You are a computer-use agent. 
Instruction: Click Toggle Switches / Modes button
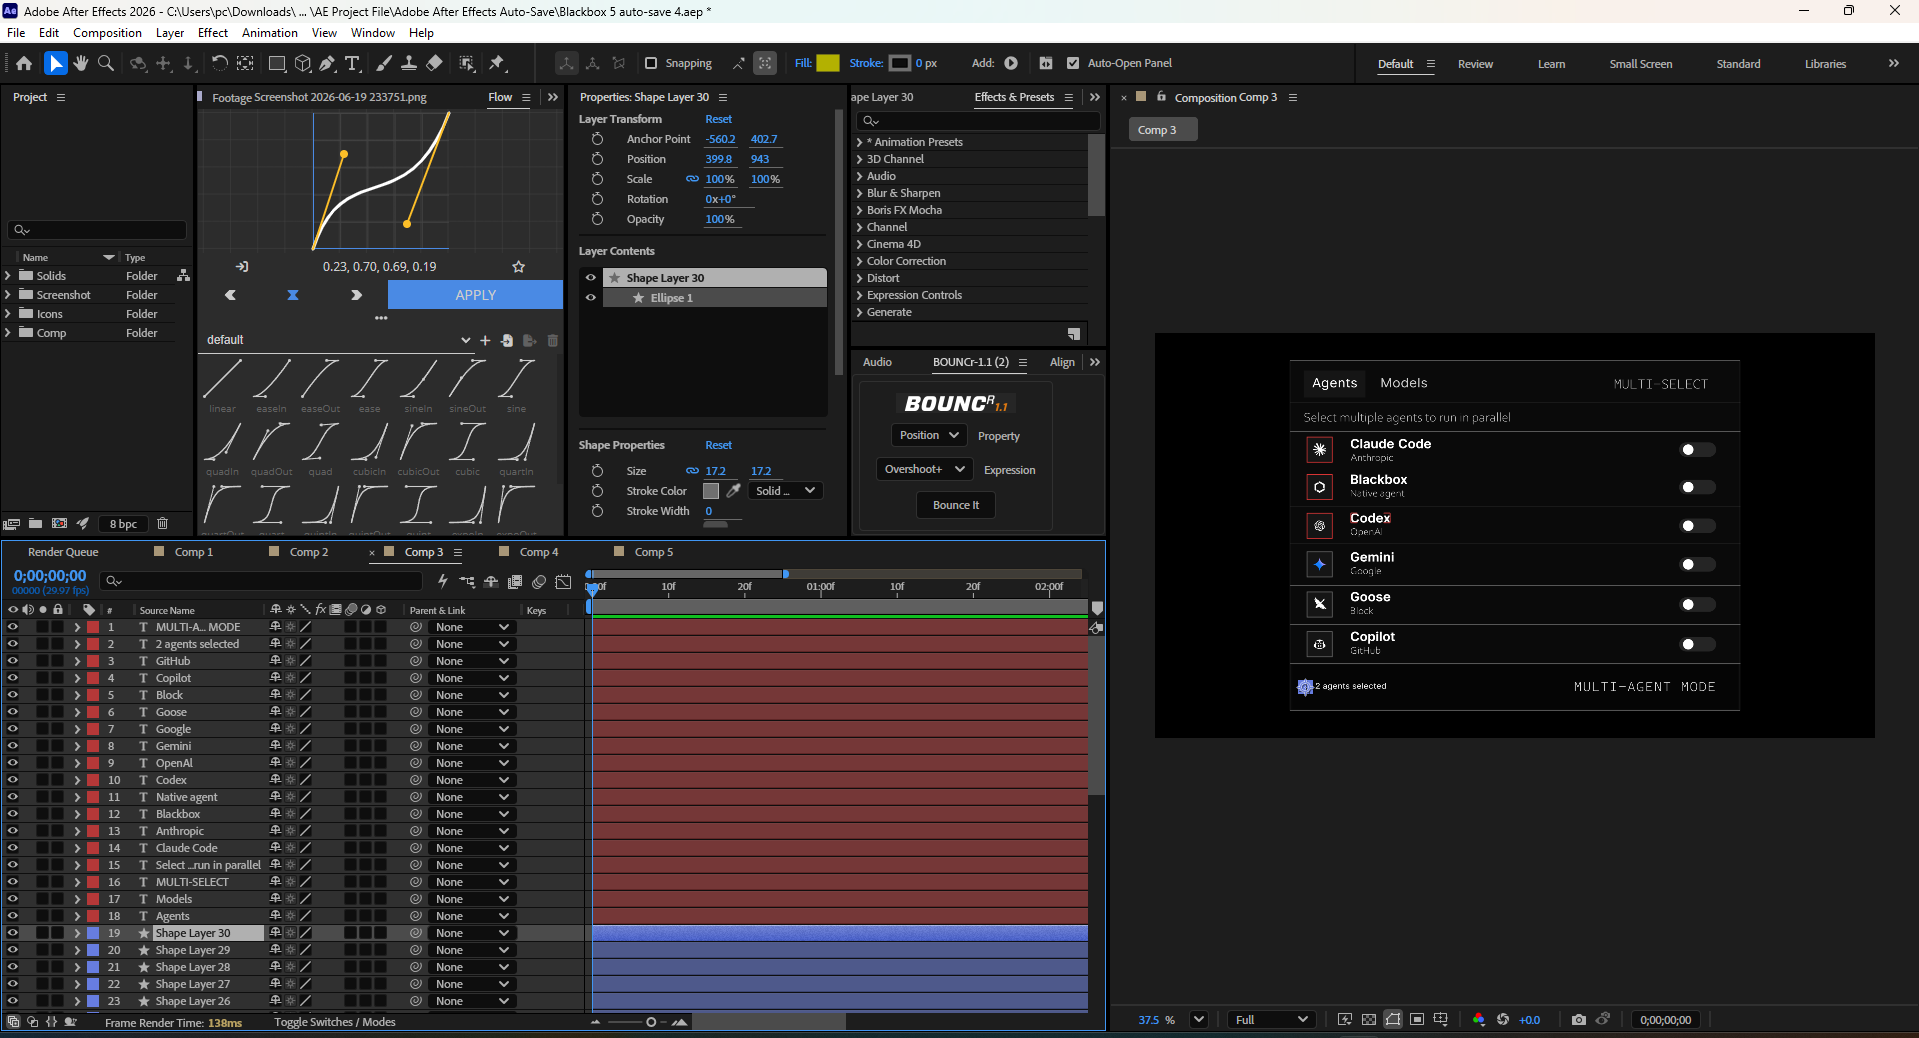click(335, 1022)
